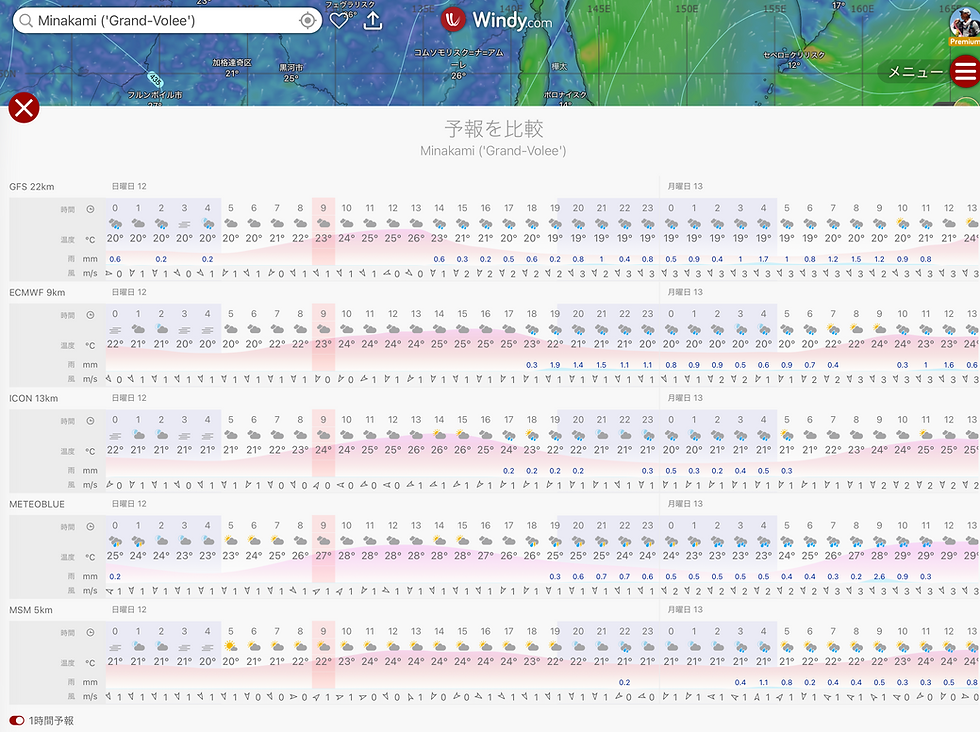Click rain cloud icon at GFS hour 0 Sunday
The width and height of the screenshot is (980, 732).
point(115,223)
